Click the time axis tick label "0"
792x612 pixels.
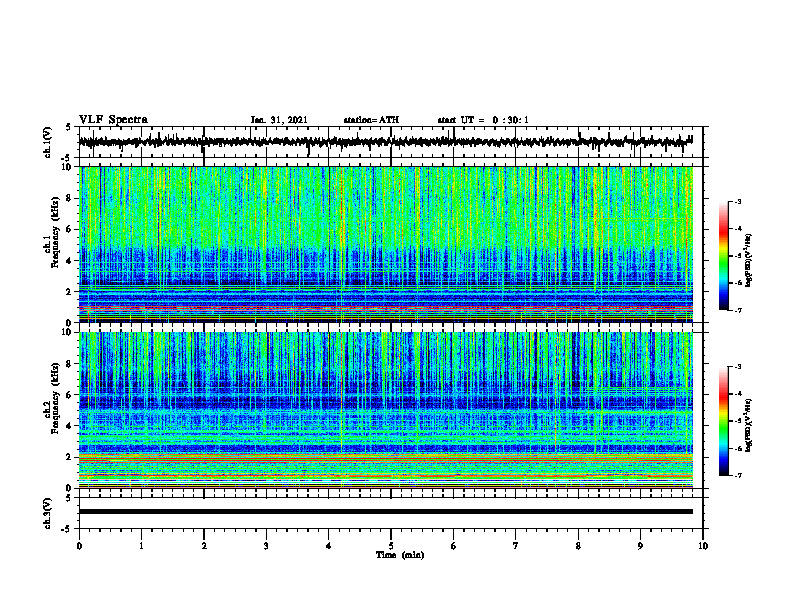(x=79, y=546)
